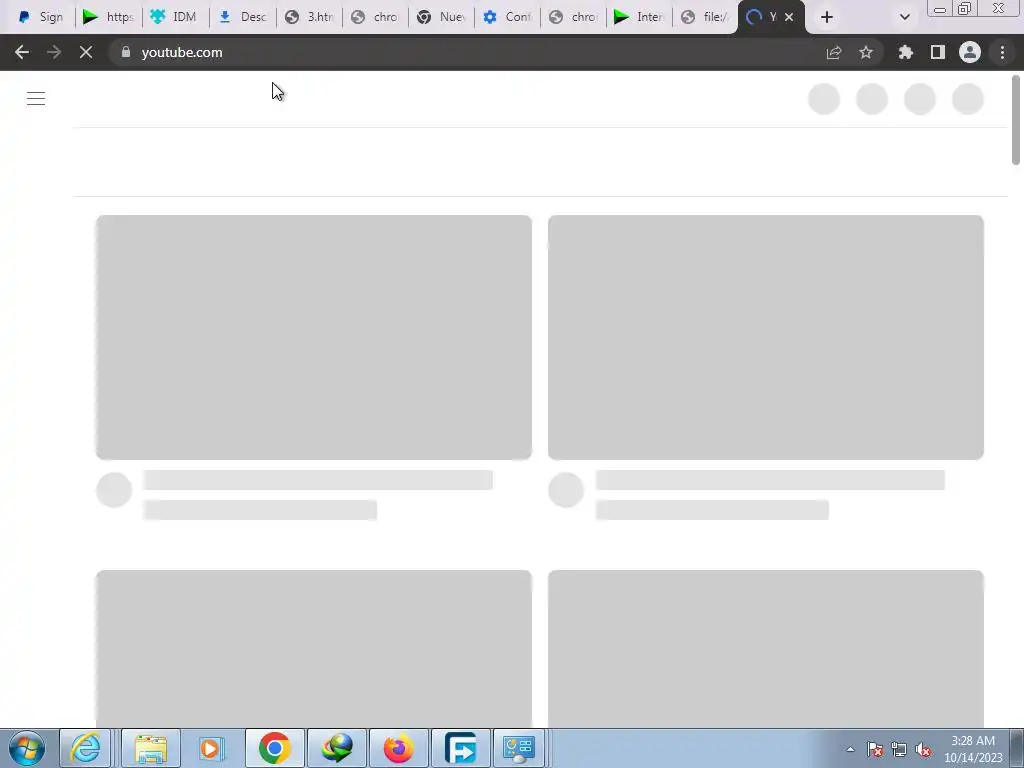Open Windows Explorer from the taskbar
The height and width of the screenshot is (768, 1024).
[150, 748]
